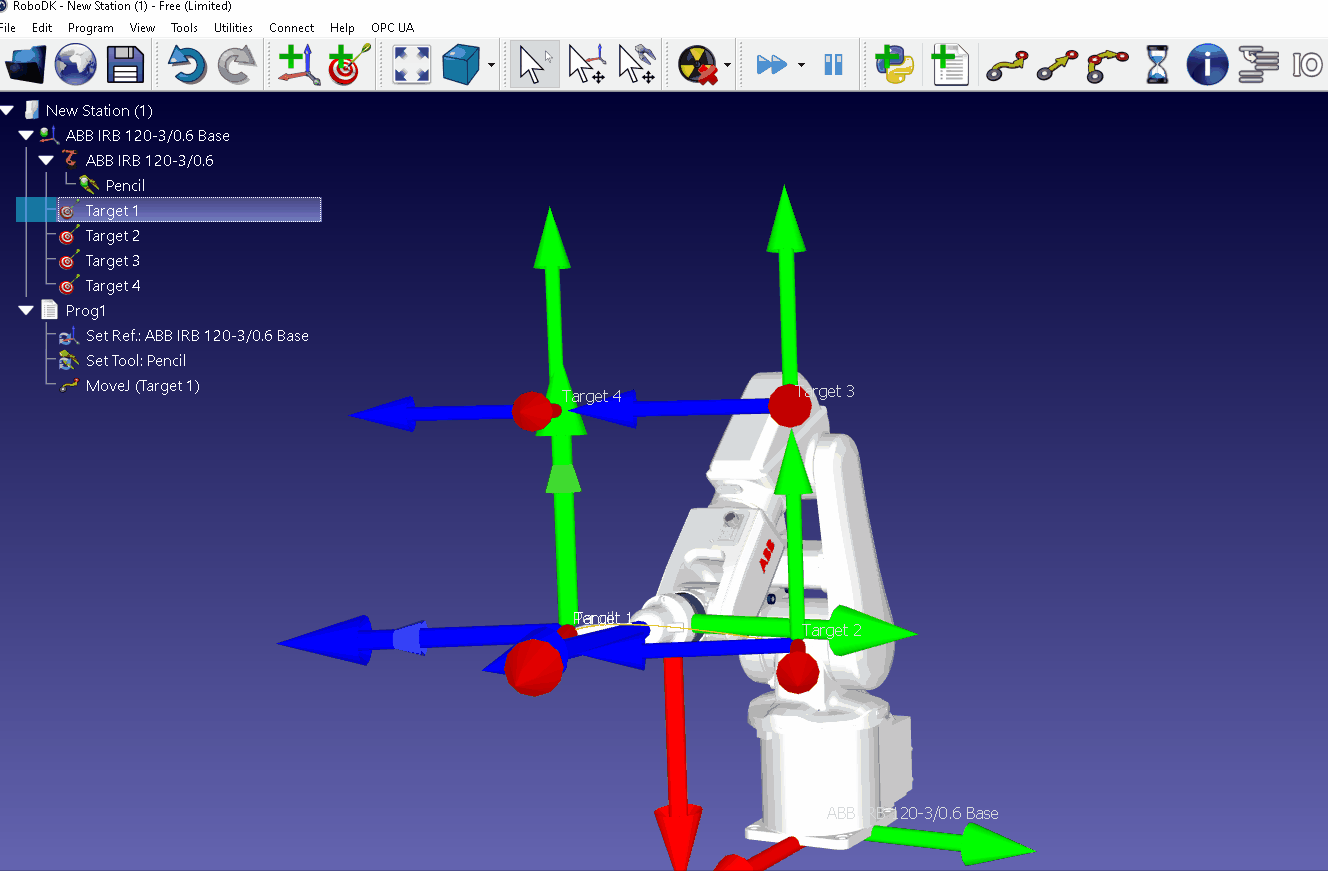Open the View menu

point(142,28)
